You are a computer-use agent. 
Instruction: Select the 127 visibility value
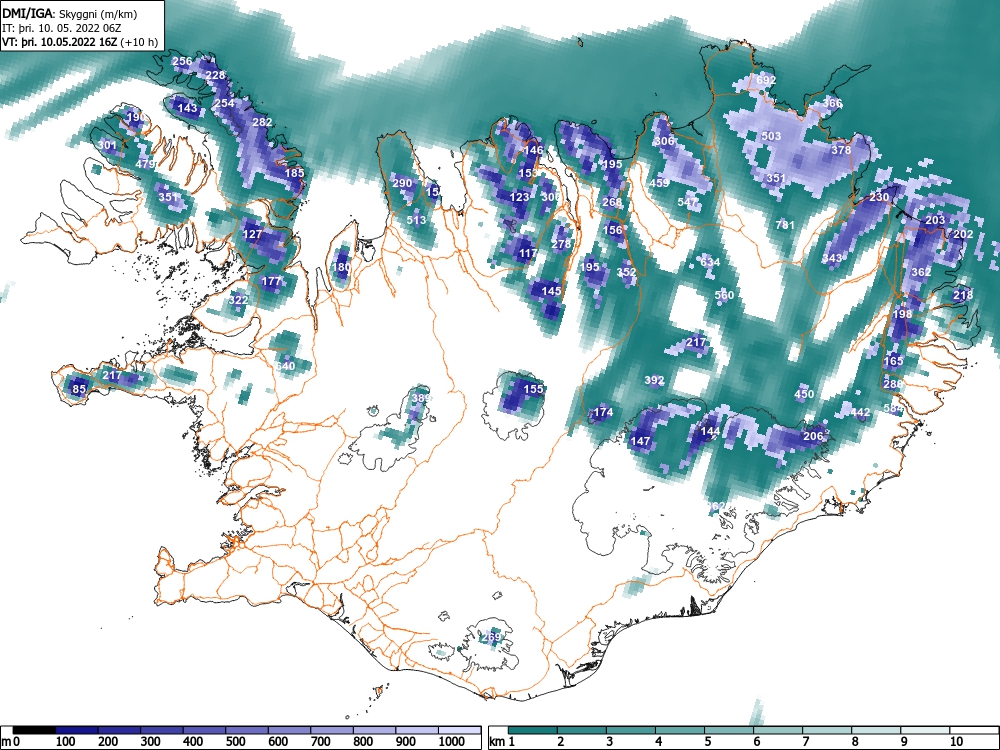pyautogui.click(x=253, y=234)
